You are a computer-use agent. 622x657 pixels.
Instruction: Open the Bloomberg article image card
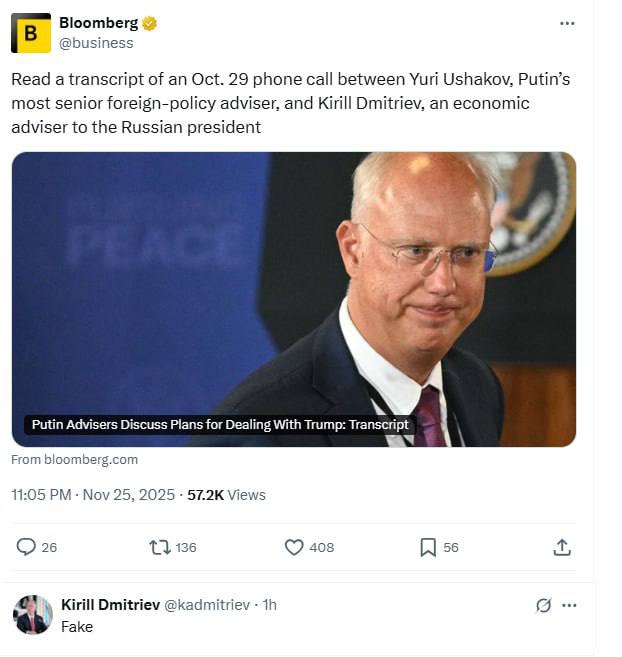click(294, 290)
